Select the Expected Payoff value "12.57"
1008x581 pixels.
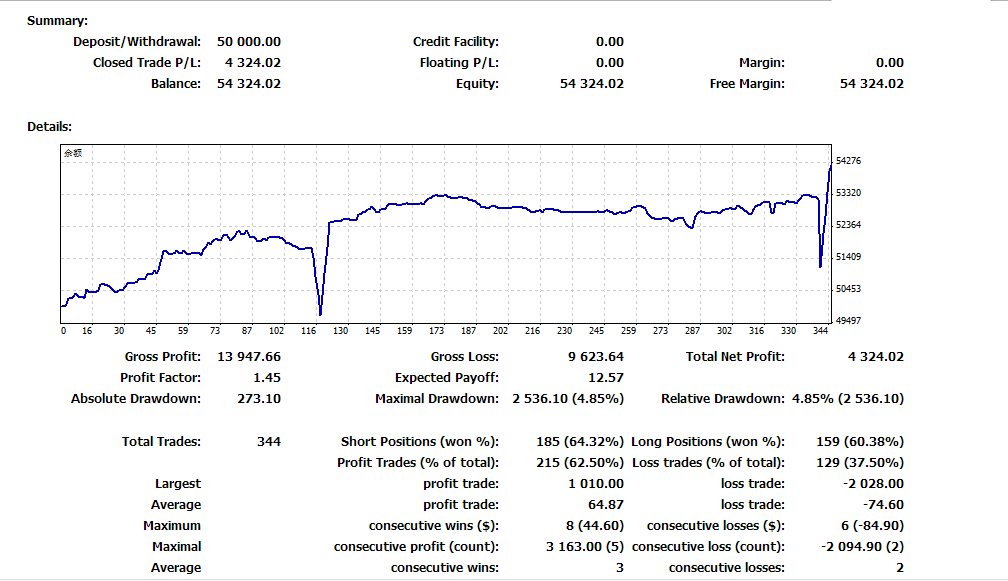pyautogui.click(x=606, y=378)
